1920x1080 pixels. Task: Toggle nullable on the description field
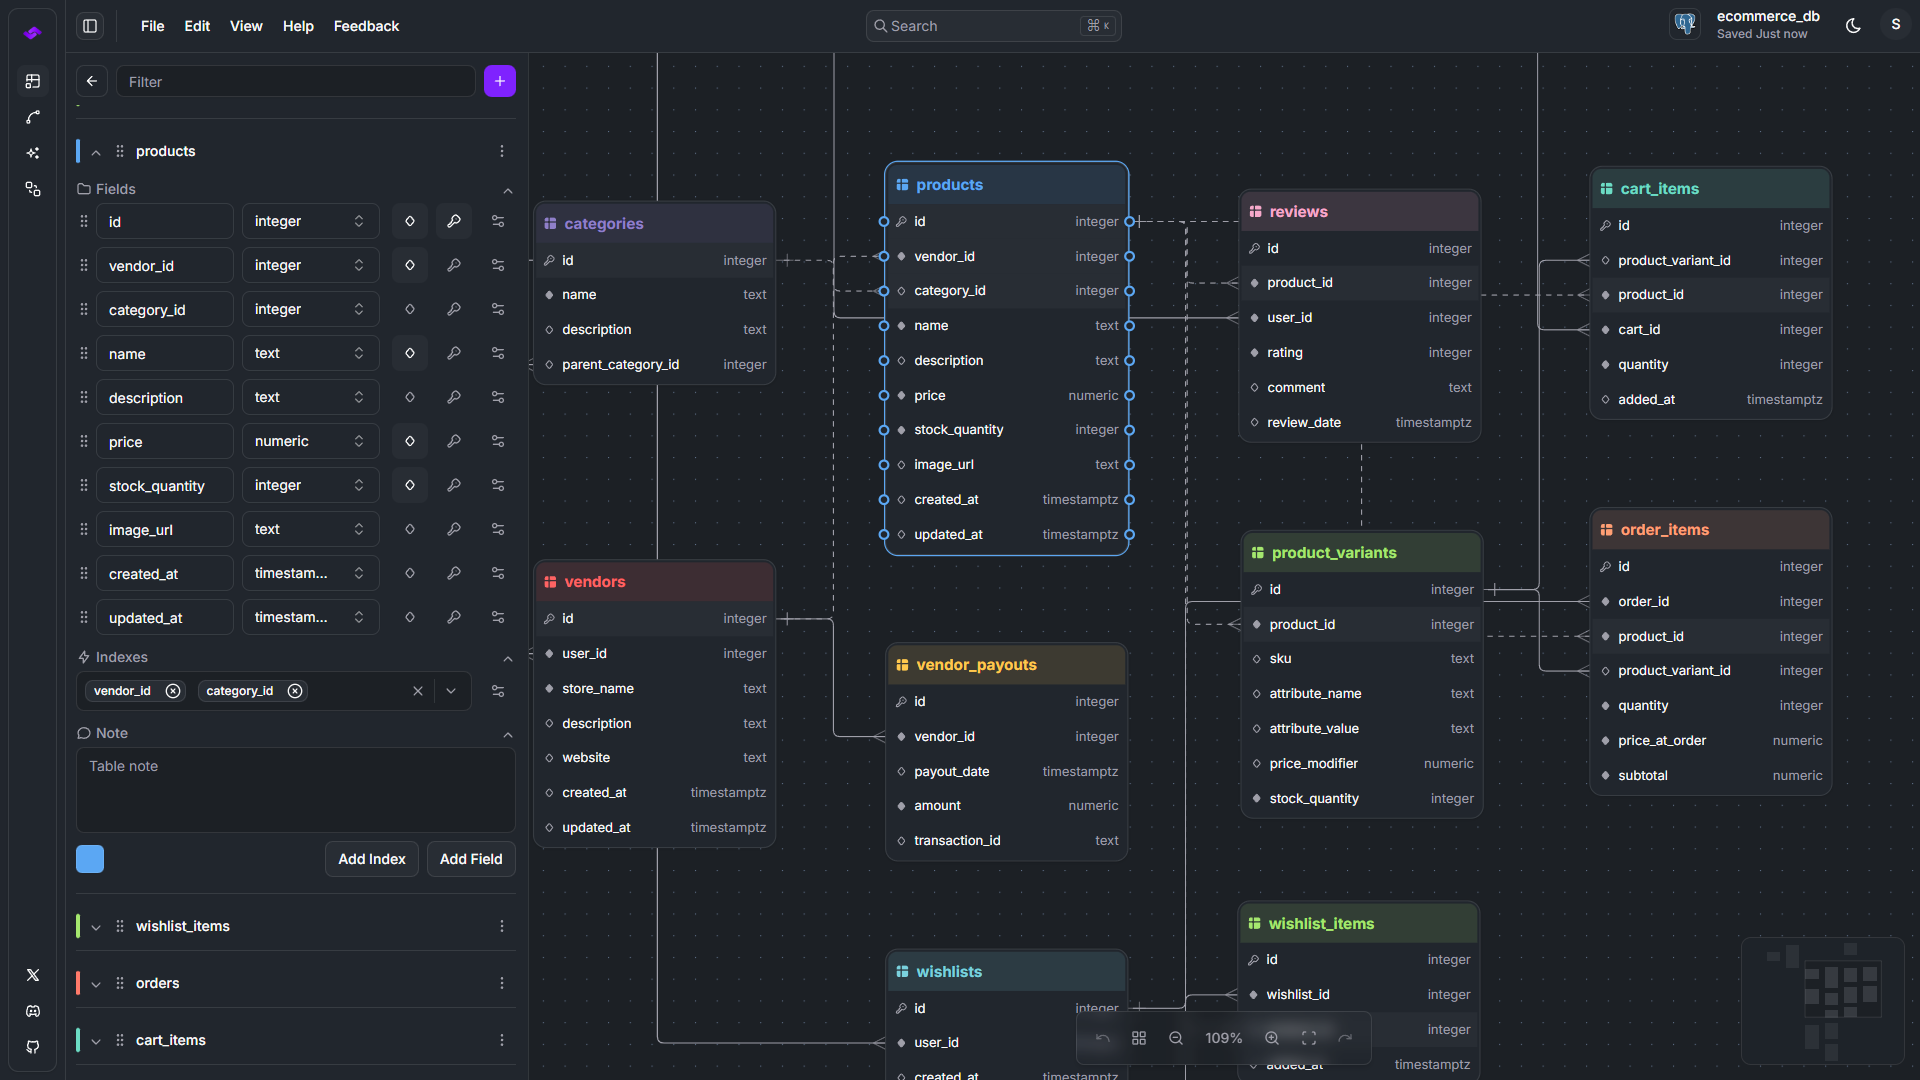(409, 397)
